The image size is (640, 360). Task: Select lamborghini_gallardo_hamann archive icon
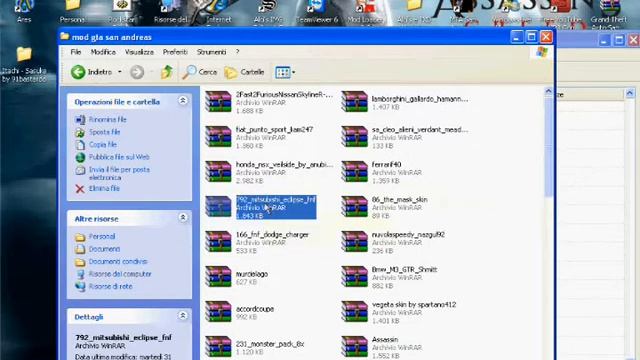[354, 102]
